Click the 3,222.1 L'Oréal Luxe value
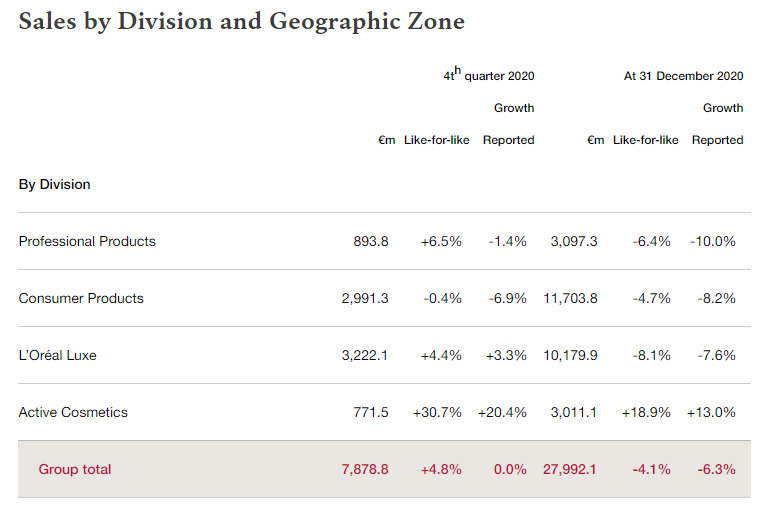 pos(365,355)
